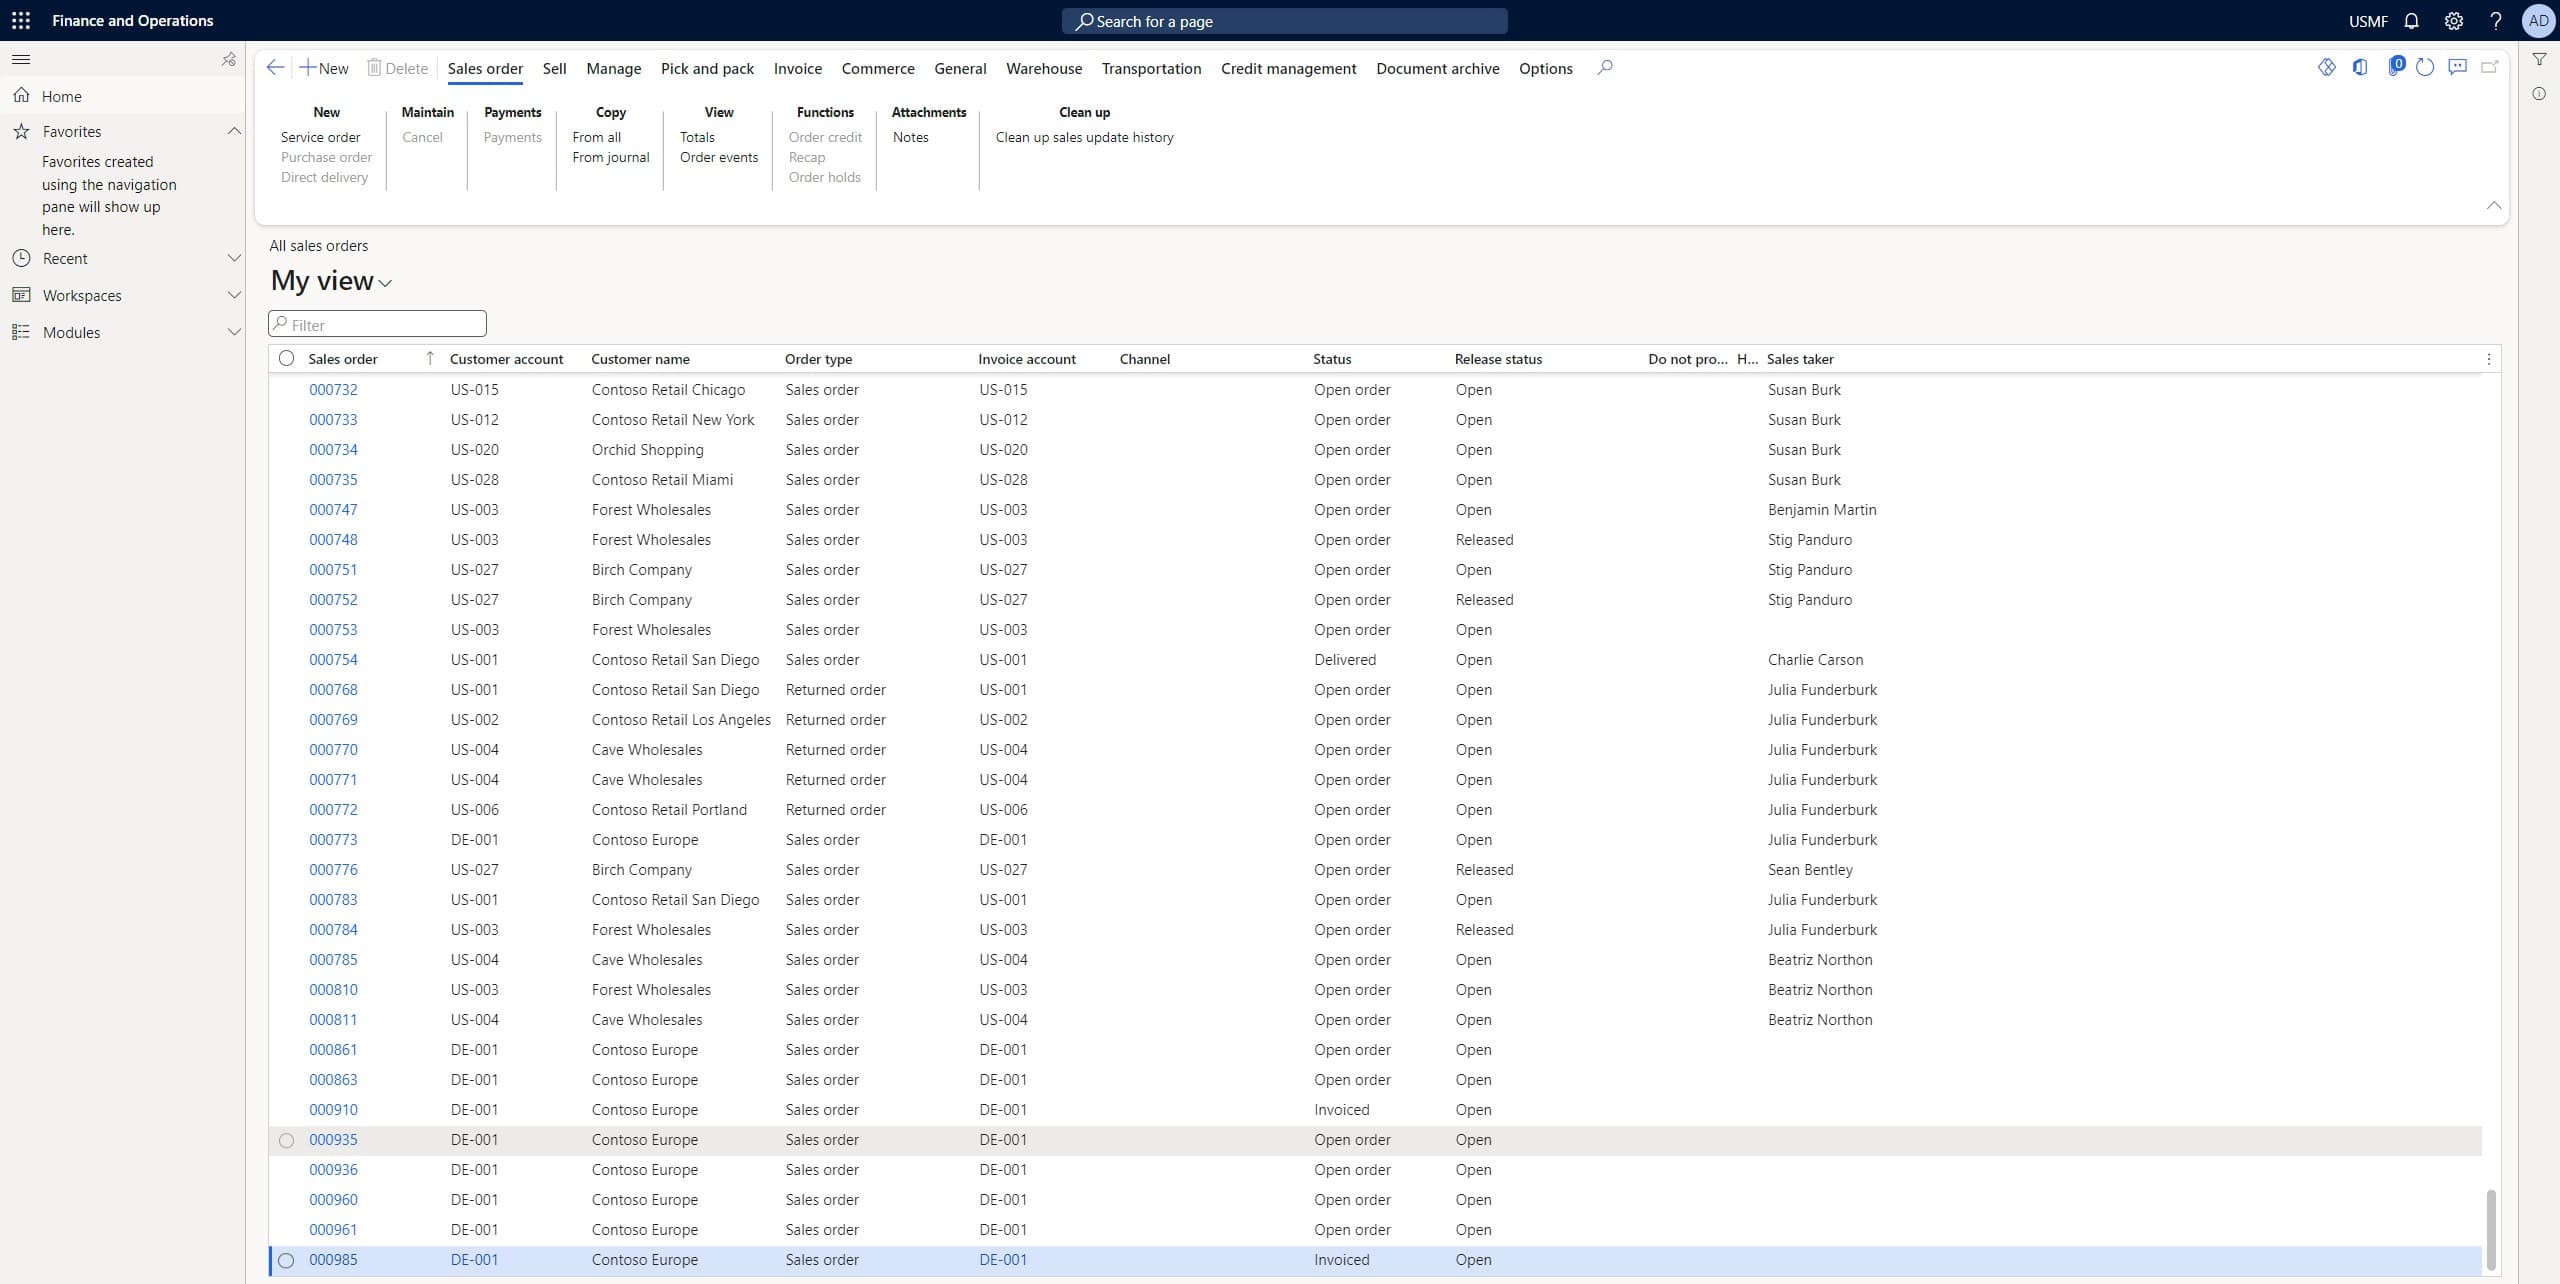The height and width of the screenshot is (1284, 2560).
Task: View order Totals
Action: [x=697, y=137]
